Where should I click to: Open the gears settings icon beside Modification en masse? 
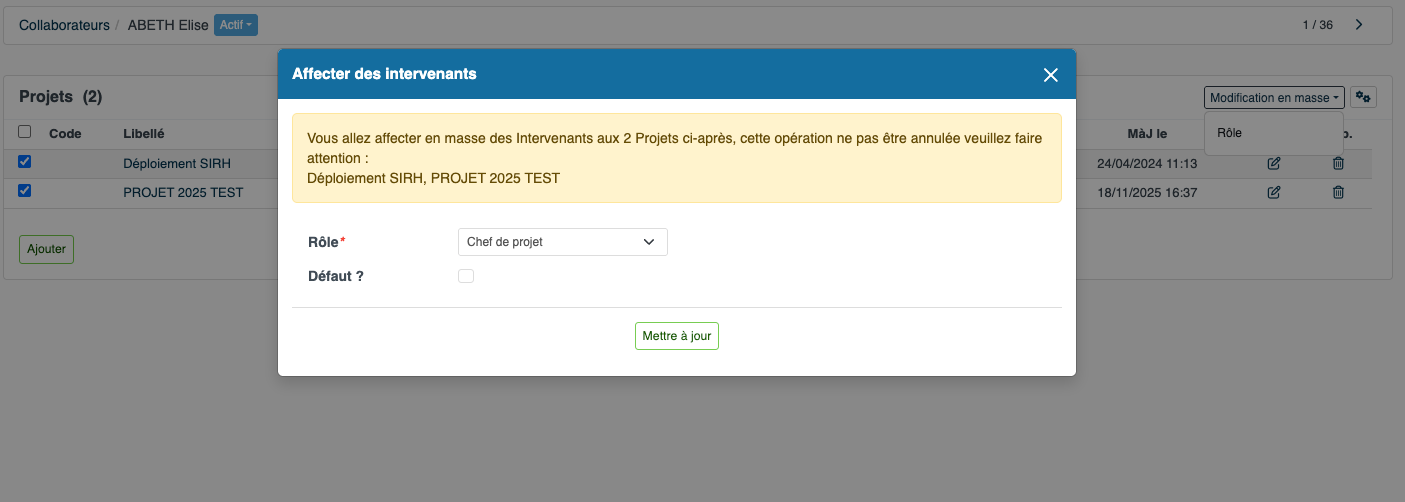(1364, 97)
